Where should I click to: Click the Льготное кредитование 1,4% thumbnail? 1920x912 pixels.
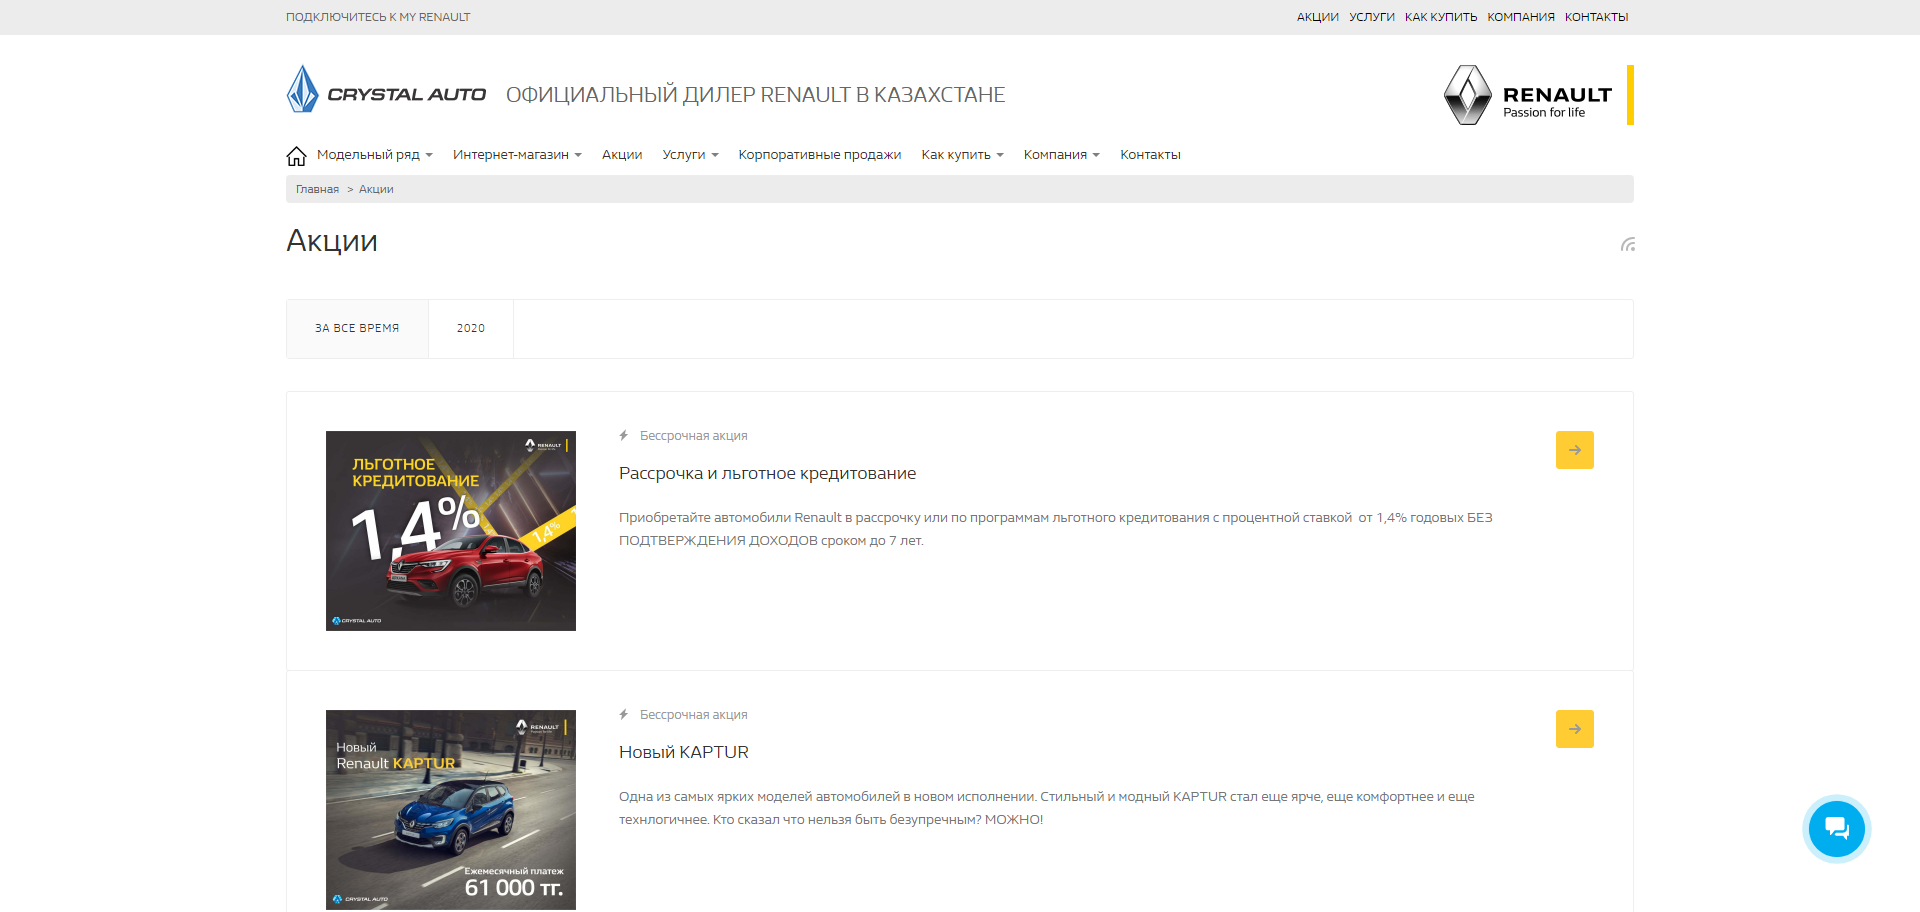[x=451, y=531]
